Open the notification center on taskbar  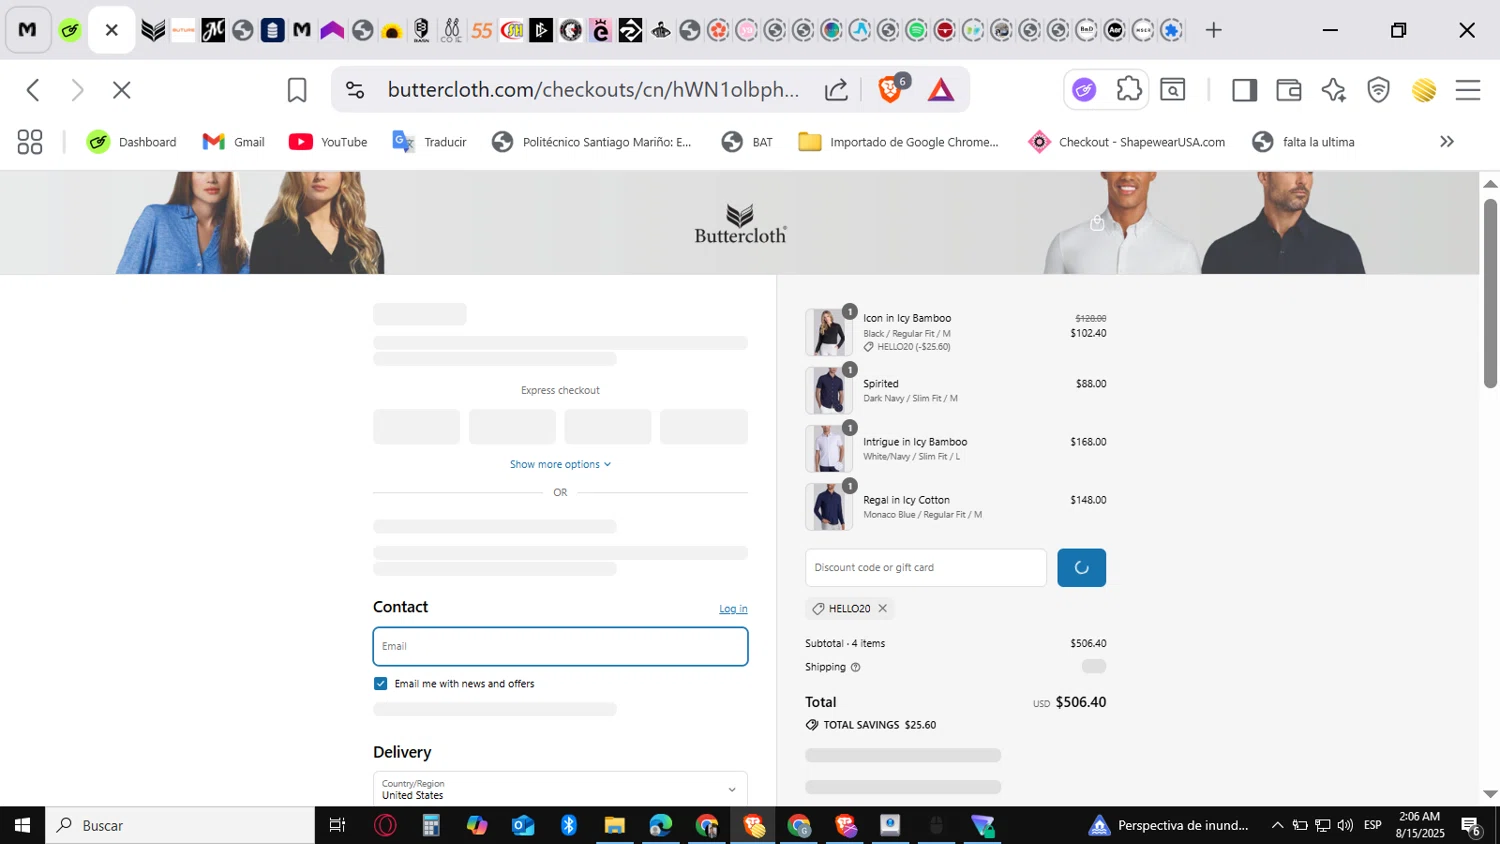pos(1471,825)
